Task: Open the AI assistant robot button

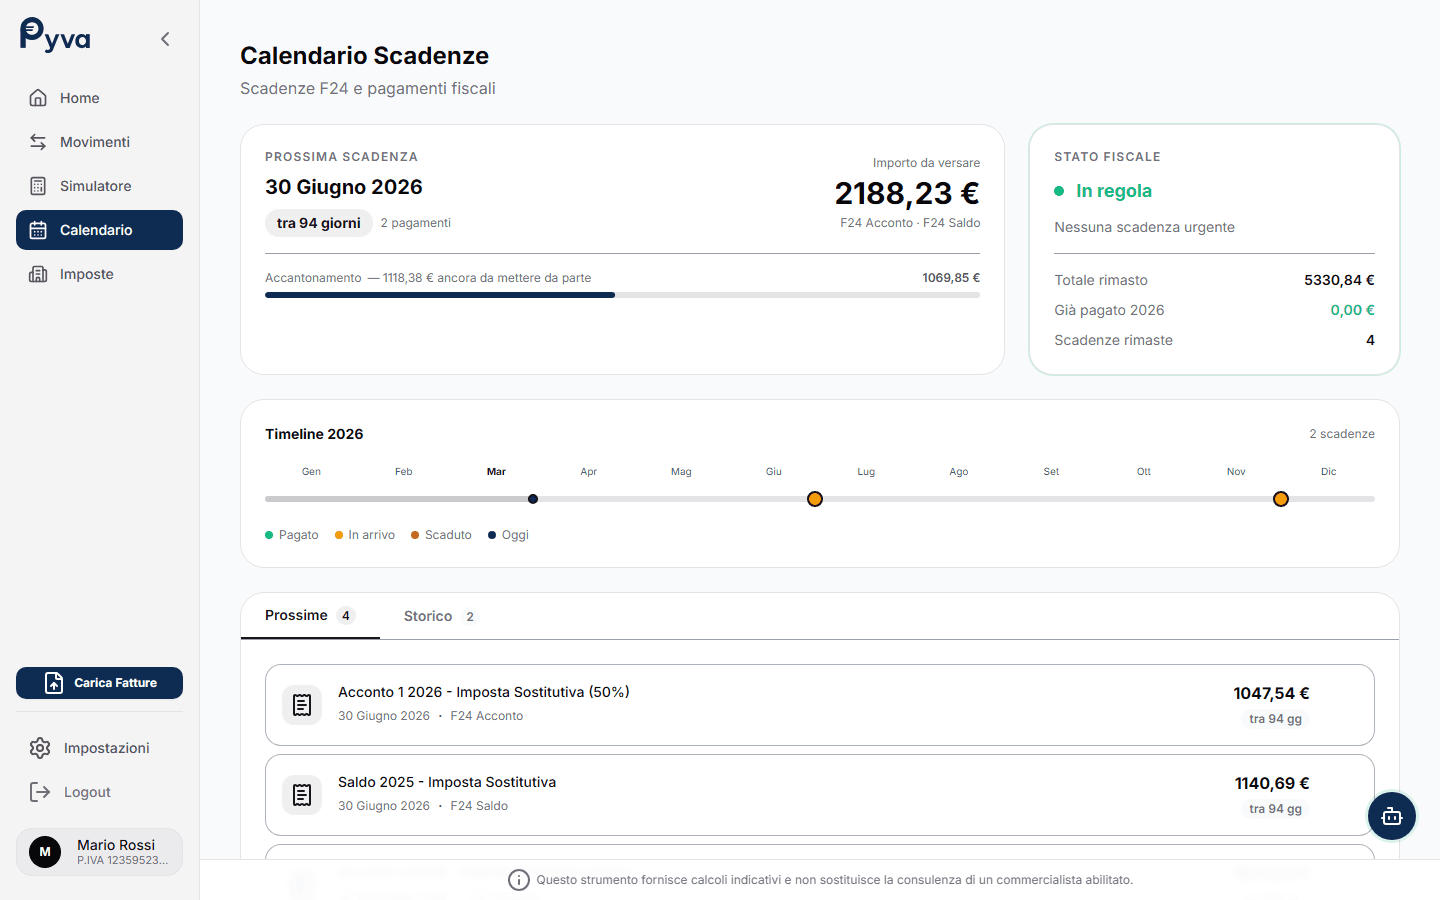Action: coord(1392,816)
